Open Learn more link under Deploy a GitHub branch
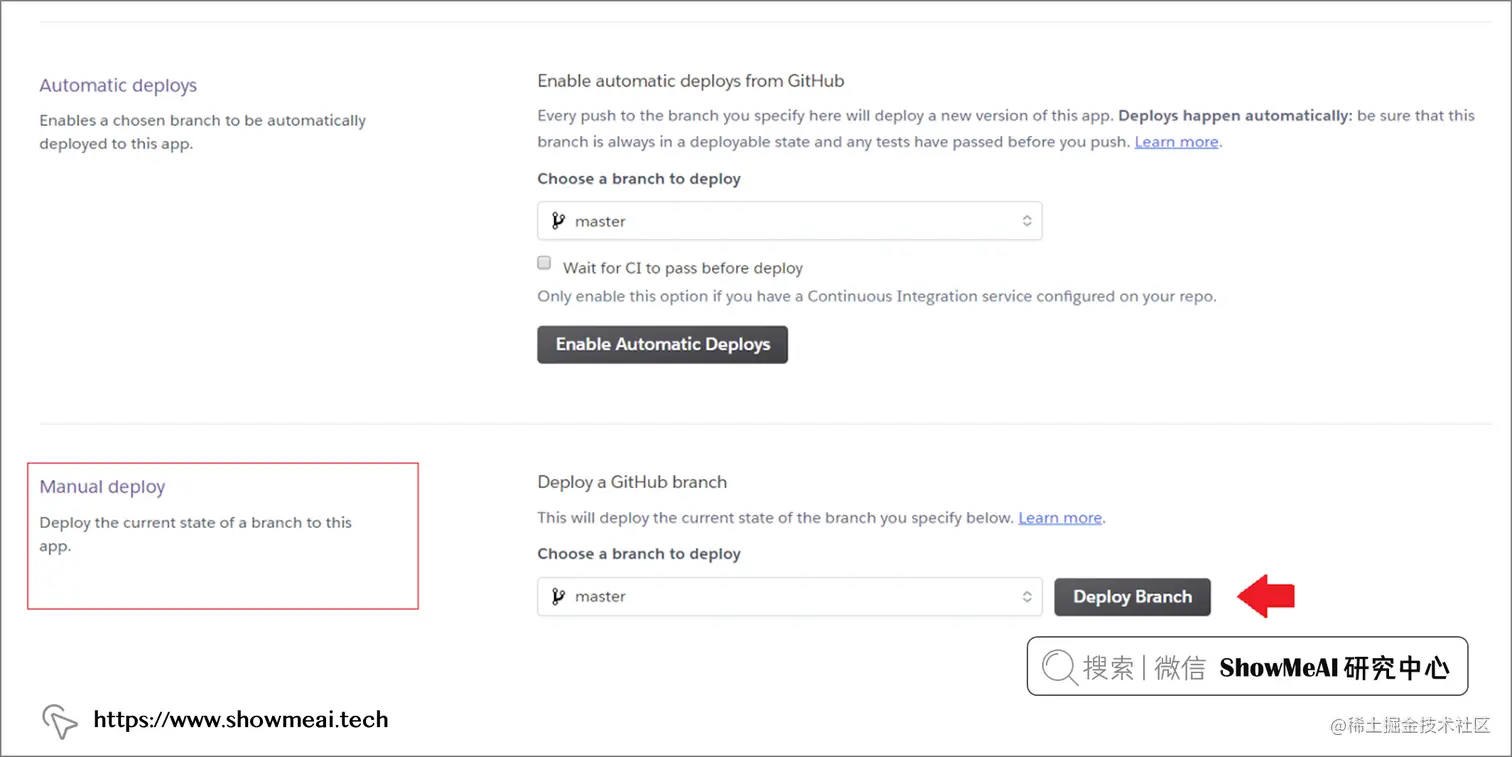The image size is (1512, 757). 1060,518
